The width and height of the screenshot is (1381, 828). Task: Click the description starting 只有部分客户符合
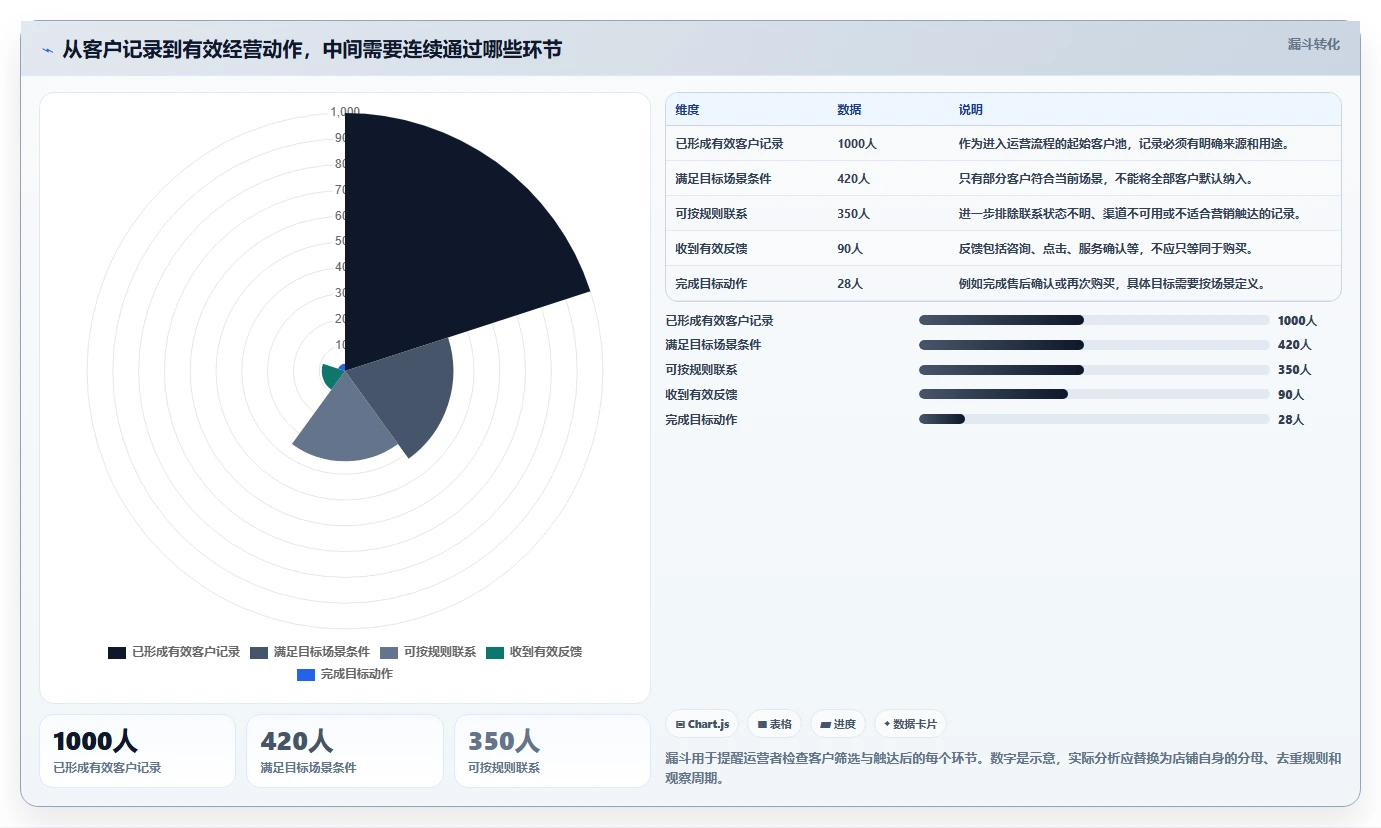click(x=1108, y=179)
